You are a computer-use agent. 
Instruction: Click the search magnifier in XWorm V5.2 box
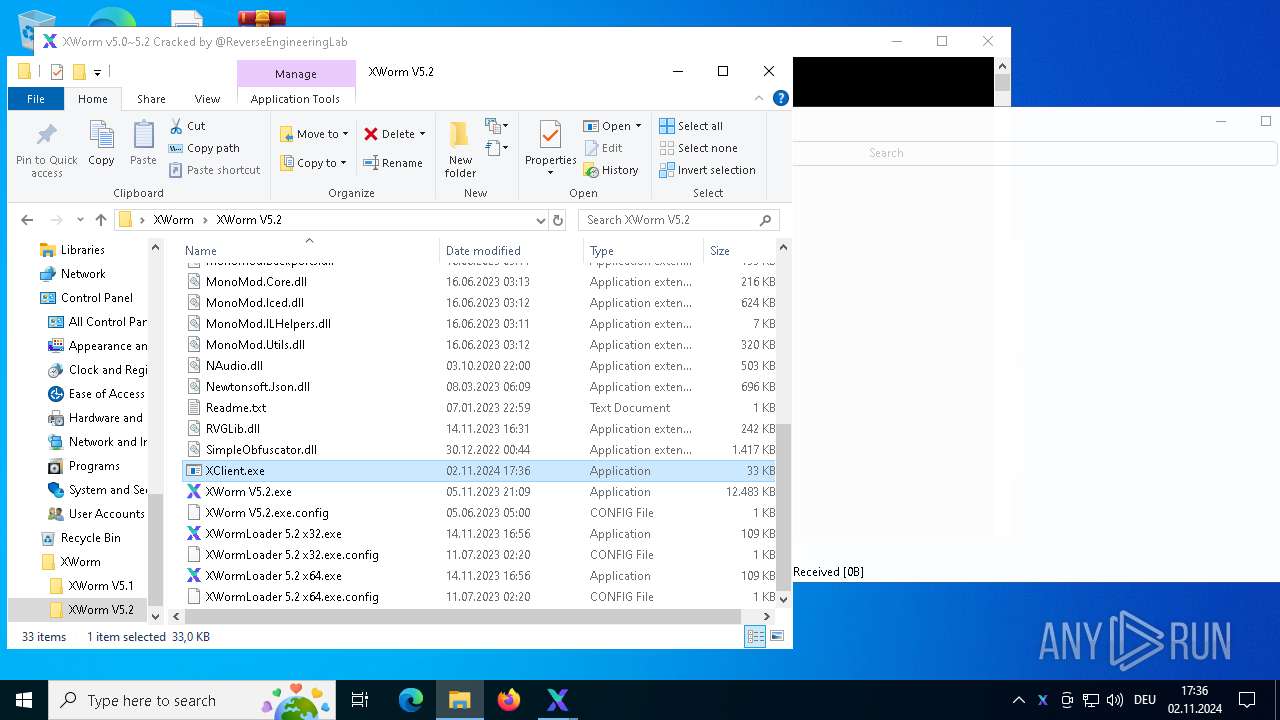click(x=766, y=220)
